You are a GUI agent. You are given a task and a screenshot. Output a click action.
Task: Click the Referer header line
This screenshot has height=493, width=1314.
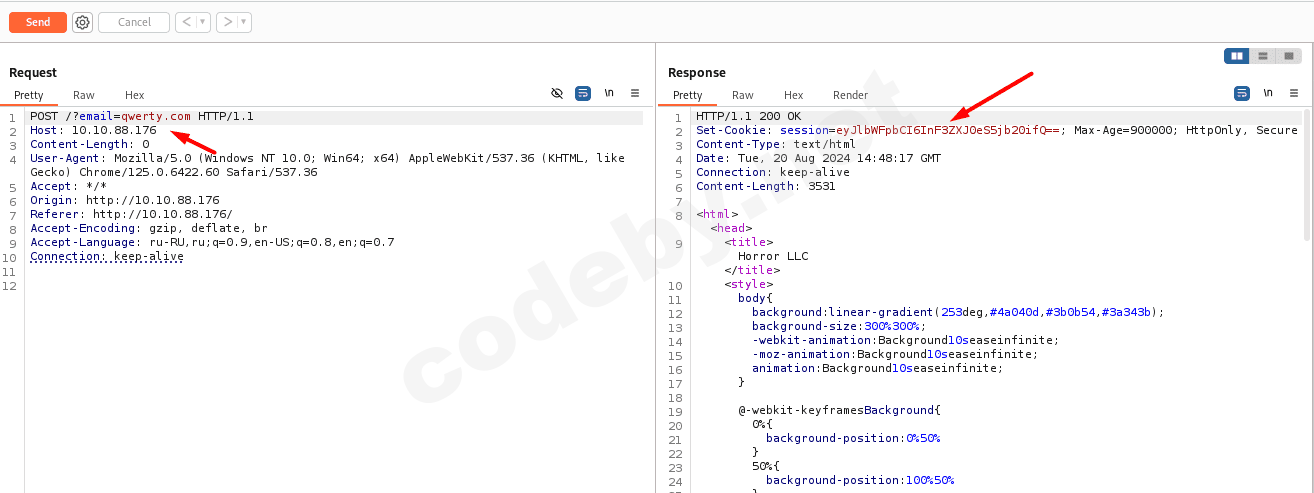point(131,214)
